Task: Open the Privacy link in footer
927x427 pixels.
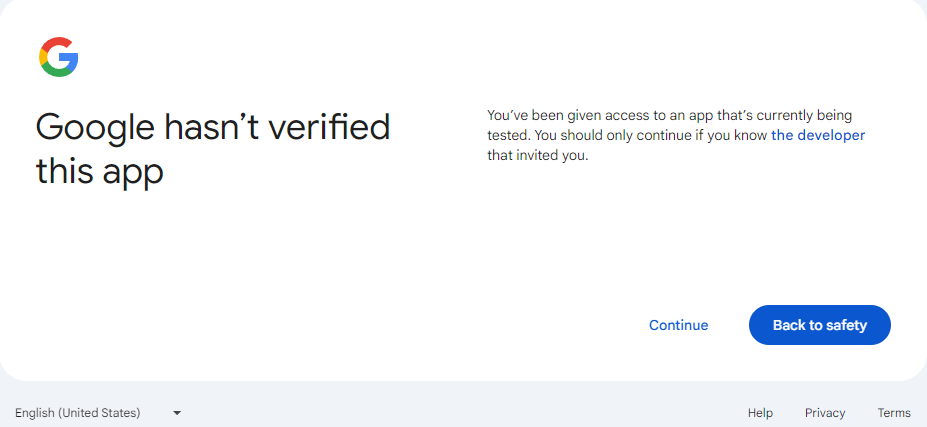Action: coord(825,413)
